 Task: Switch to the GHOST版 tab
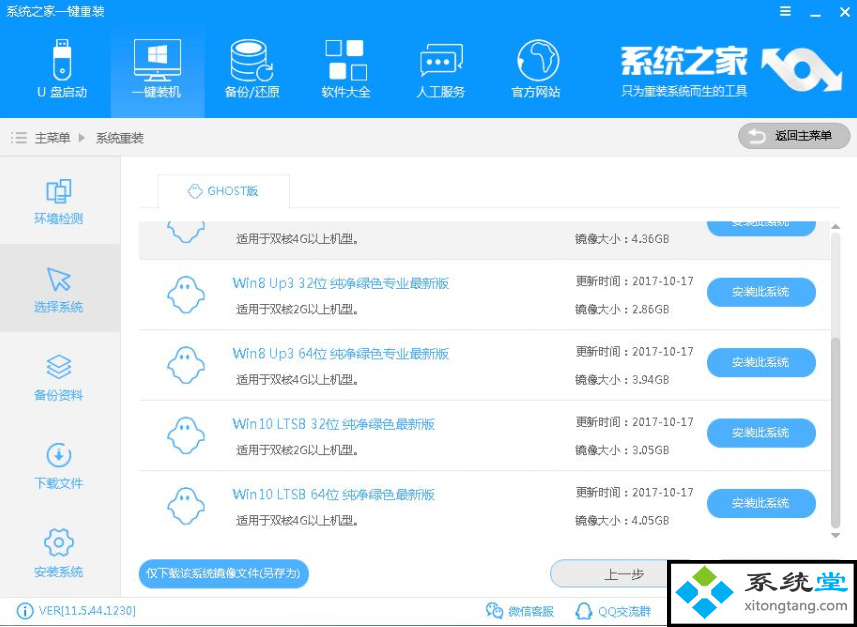(x=224, y=191)
